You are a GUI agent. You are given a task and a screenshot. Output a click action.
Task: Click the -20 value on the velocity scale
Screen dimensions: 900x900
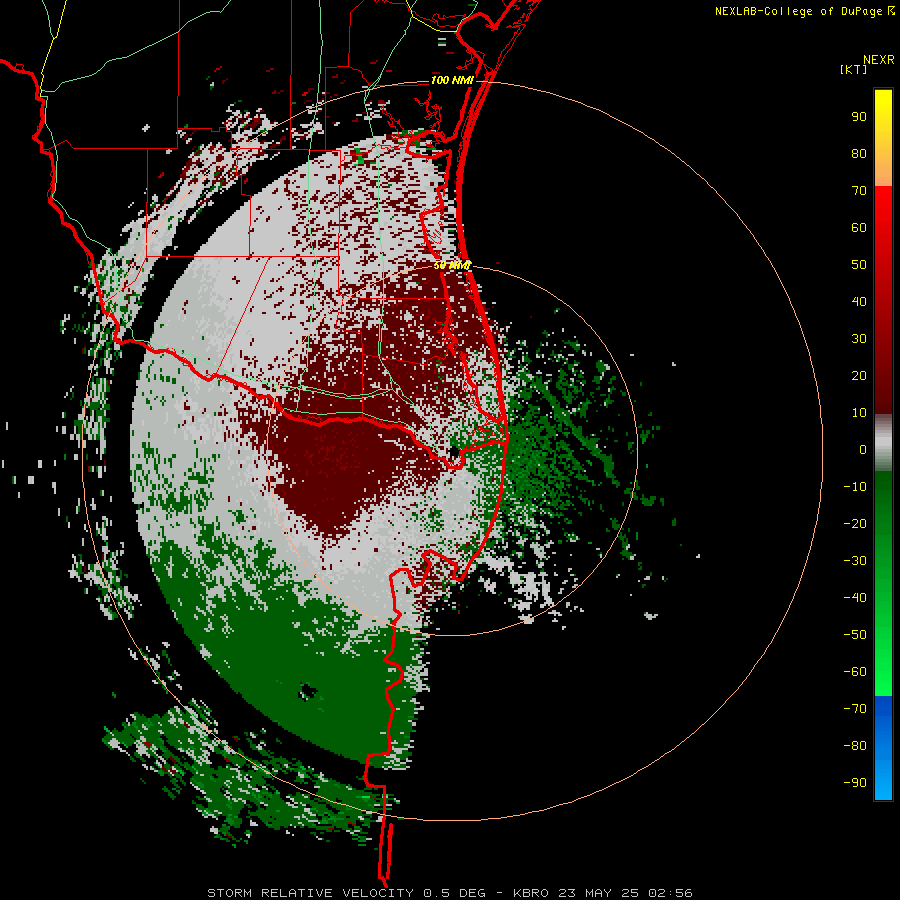click(x=855, y=523)
